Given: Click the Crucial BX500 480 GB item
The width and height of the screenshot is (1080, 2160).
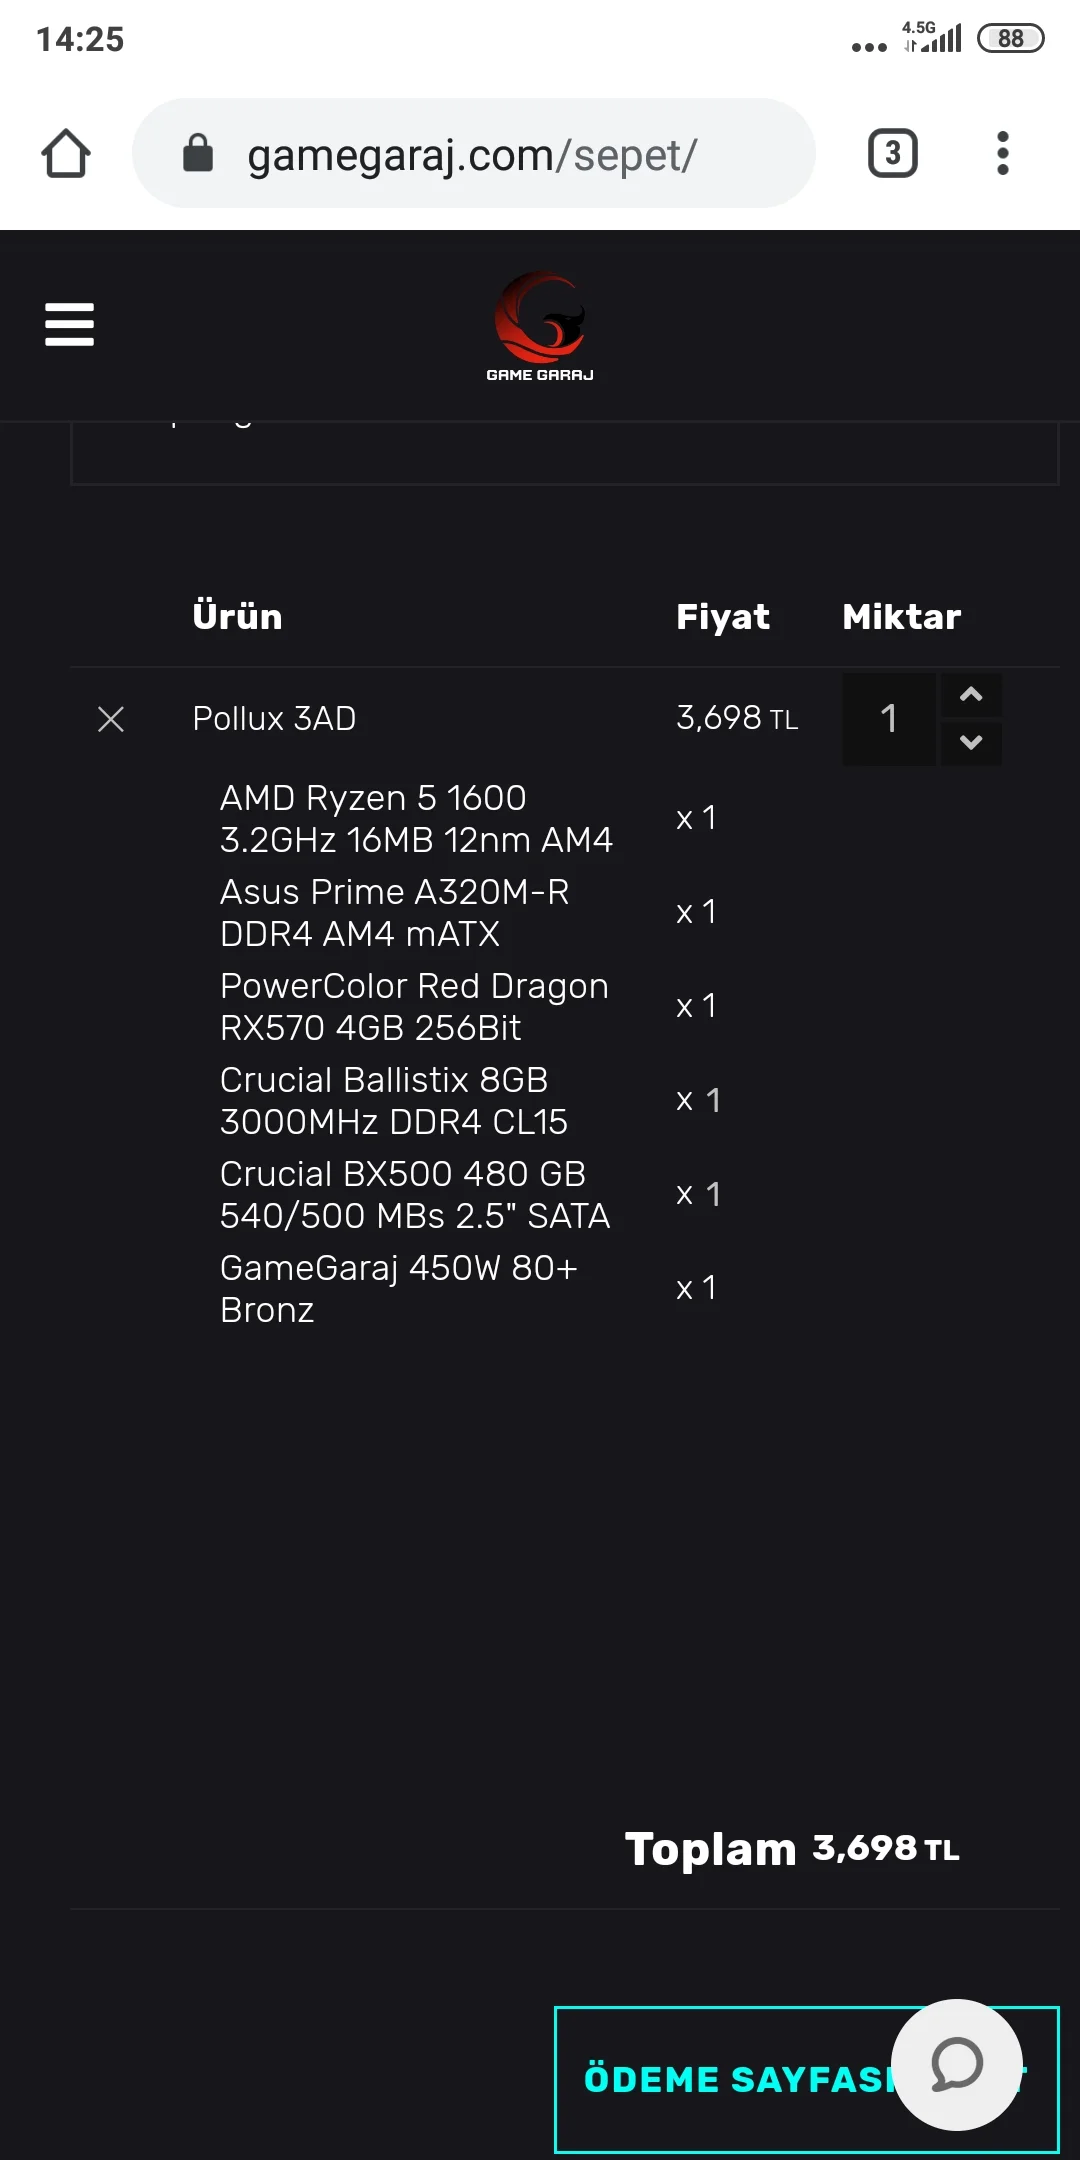Looking at the screenshot, I should point(414,1194).
